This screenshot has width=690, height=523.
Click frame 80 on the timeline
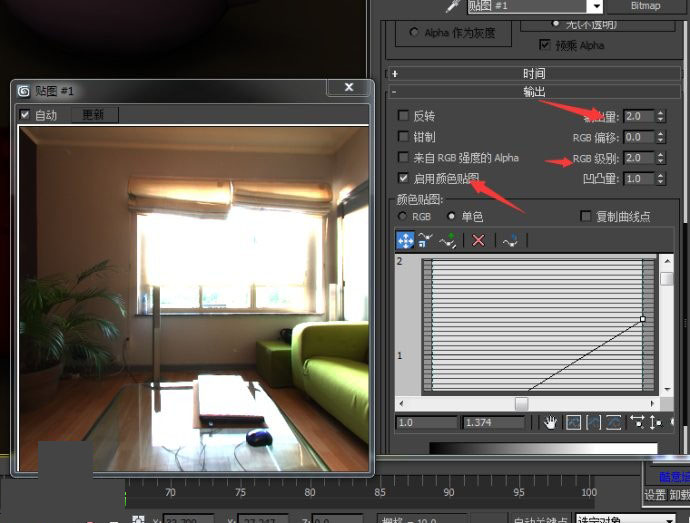[x=309, y=492]
